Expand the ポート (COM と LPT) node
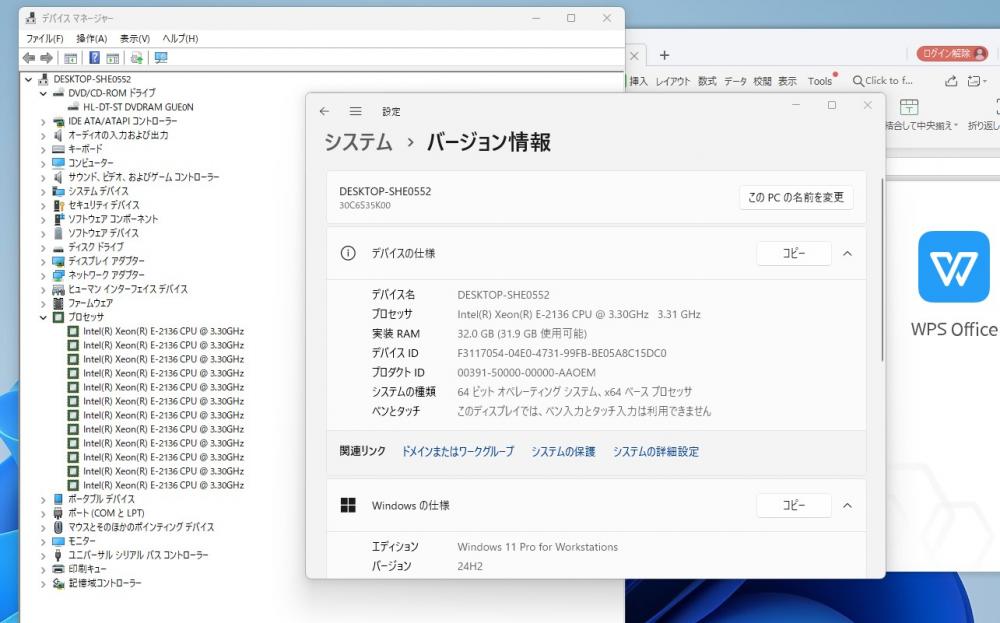Viewport: 1000px width, 623px height. click(x=43, y=513)
